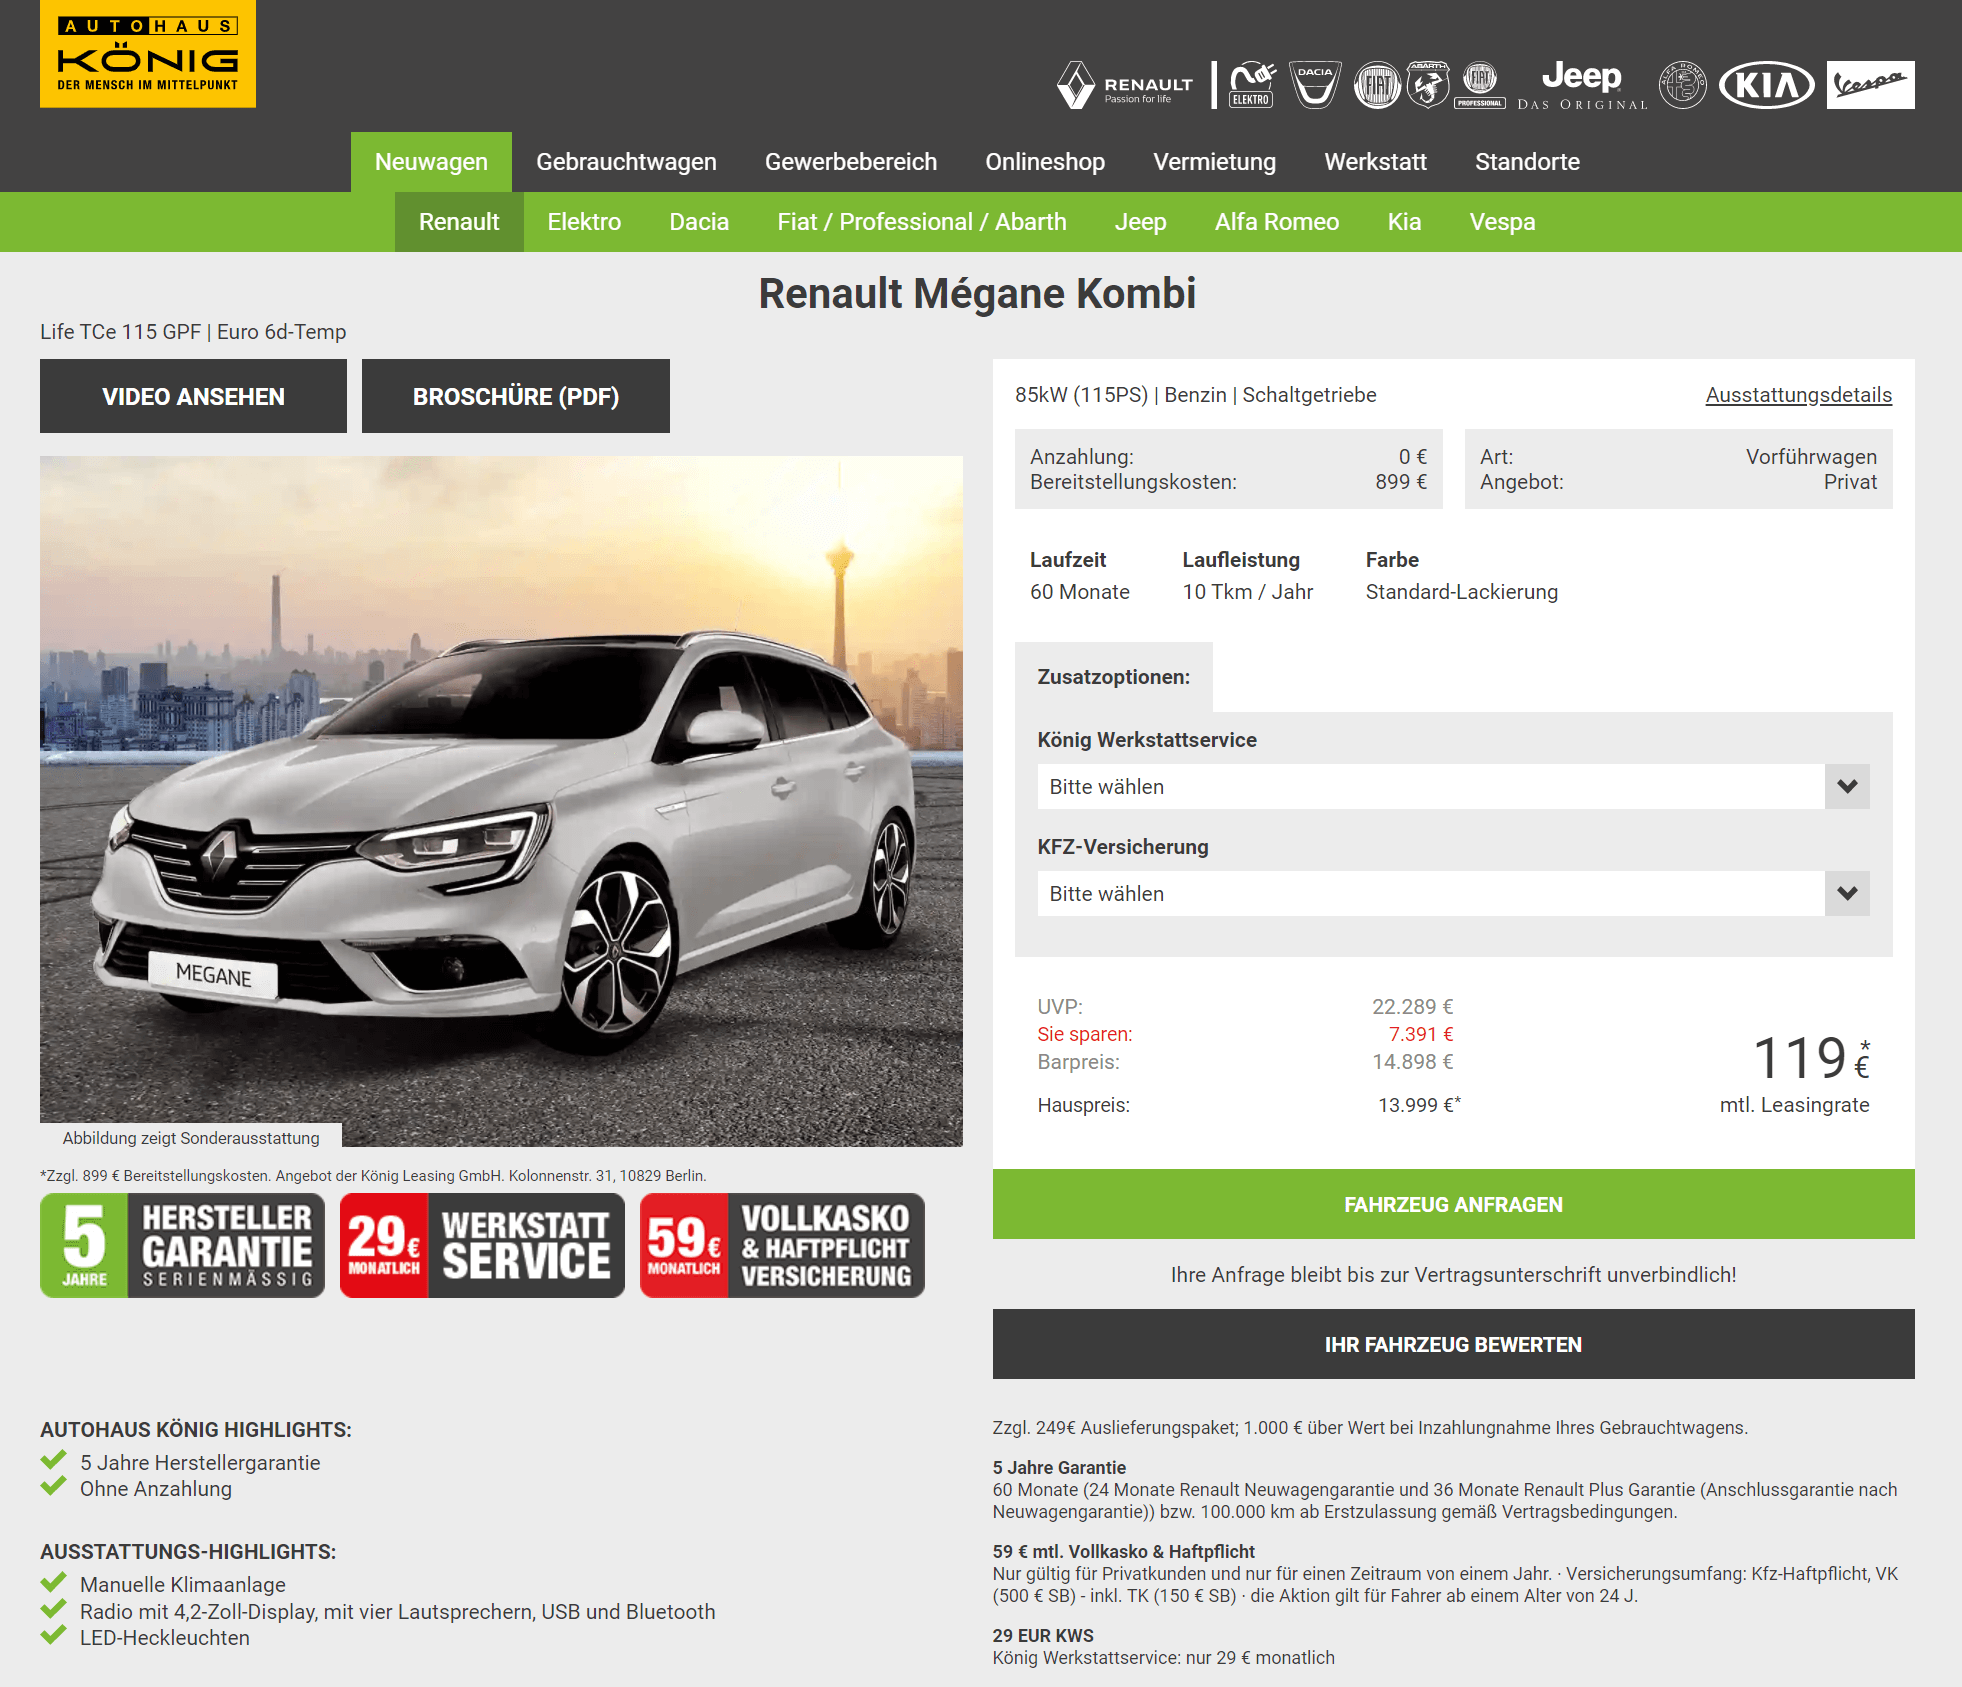This screenshot has height=1687, width=1962.
Task: Click the 119 € monthly leasing rate
Action: (x=1810, y=1058)
